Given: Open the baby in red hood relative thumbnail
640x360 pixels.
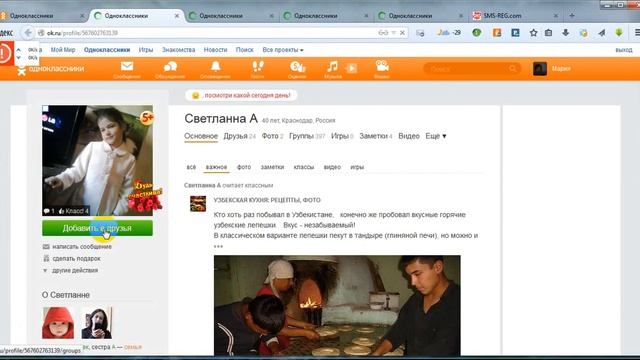Looking at the screenshot, I should tap(58, 323).
